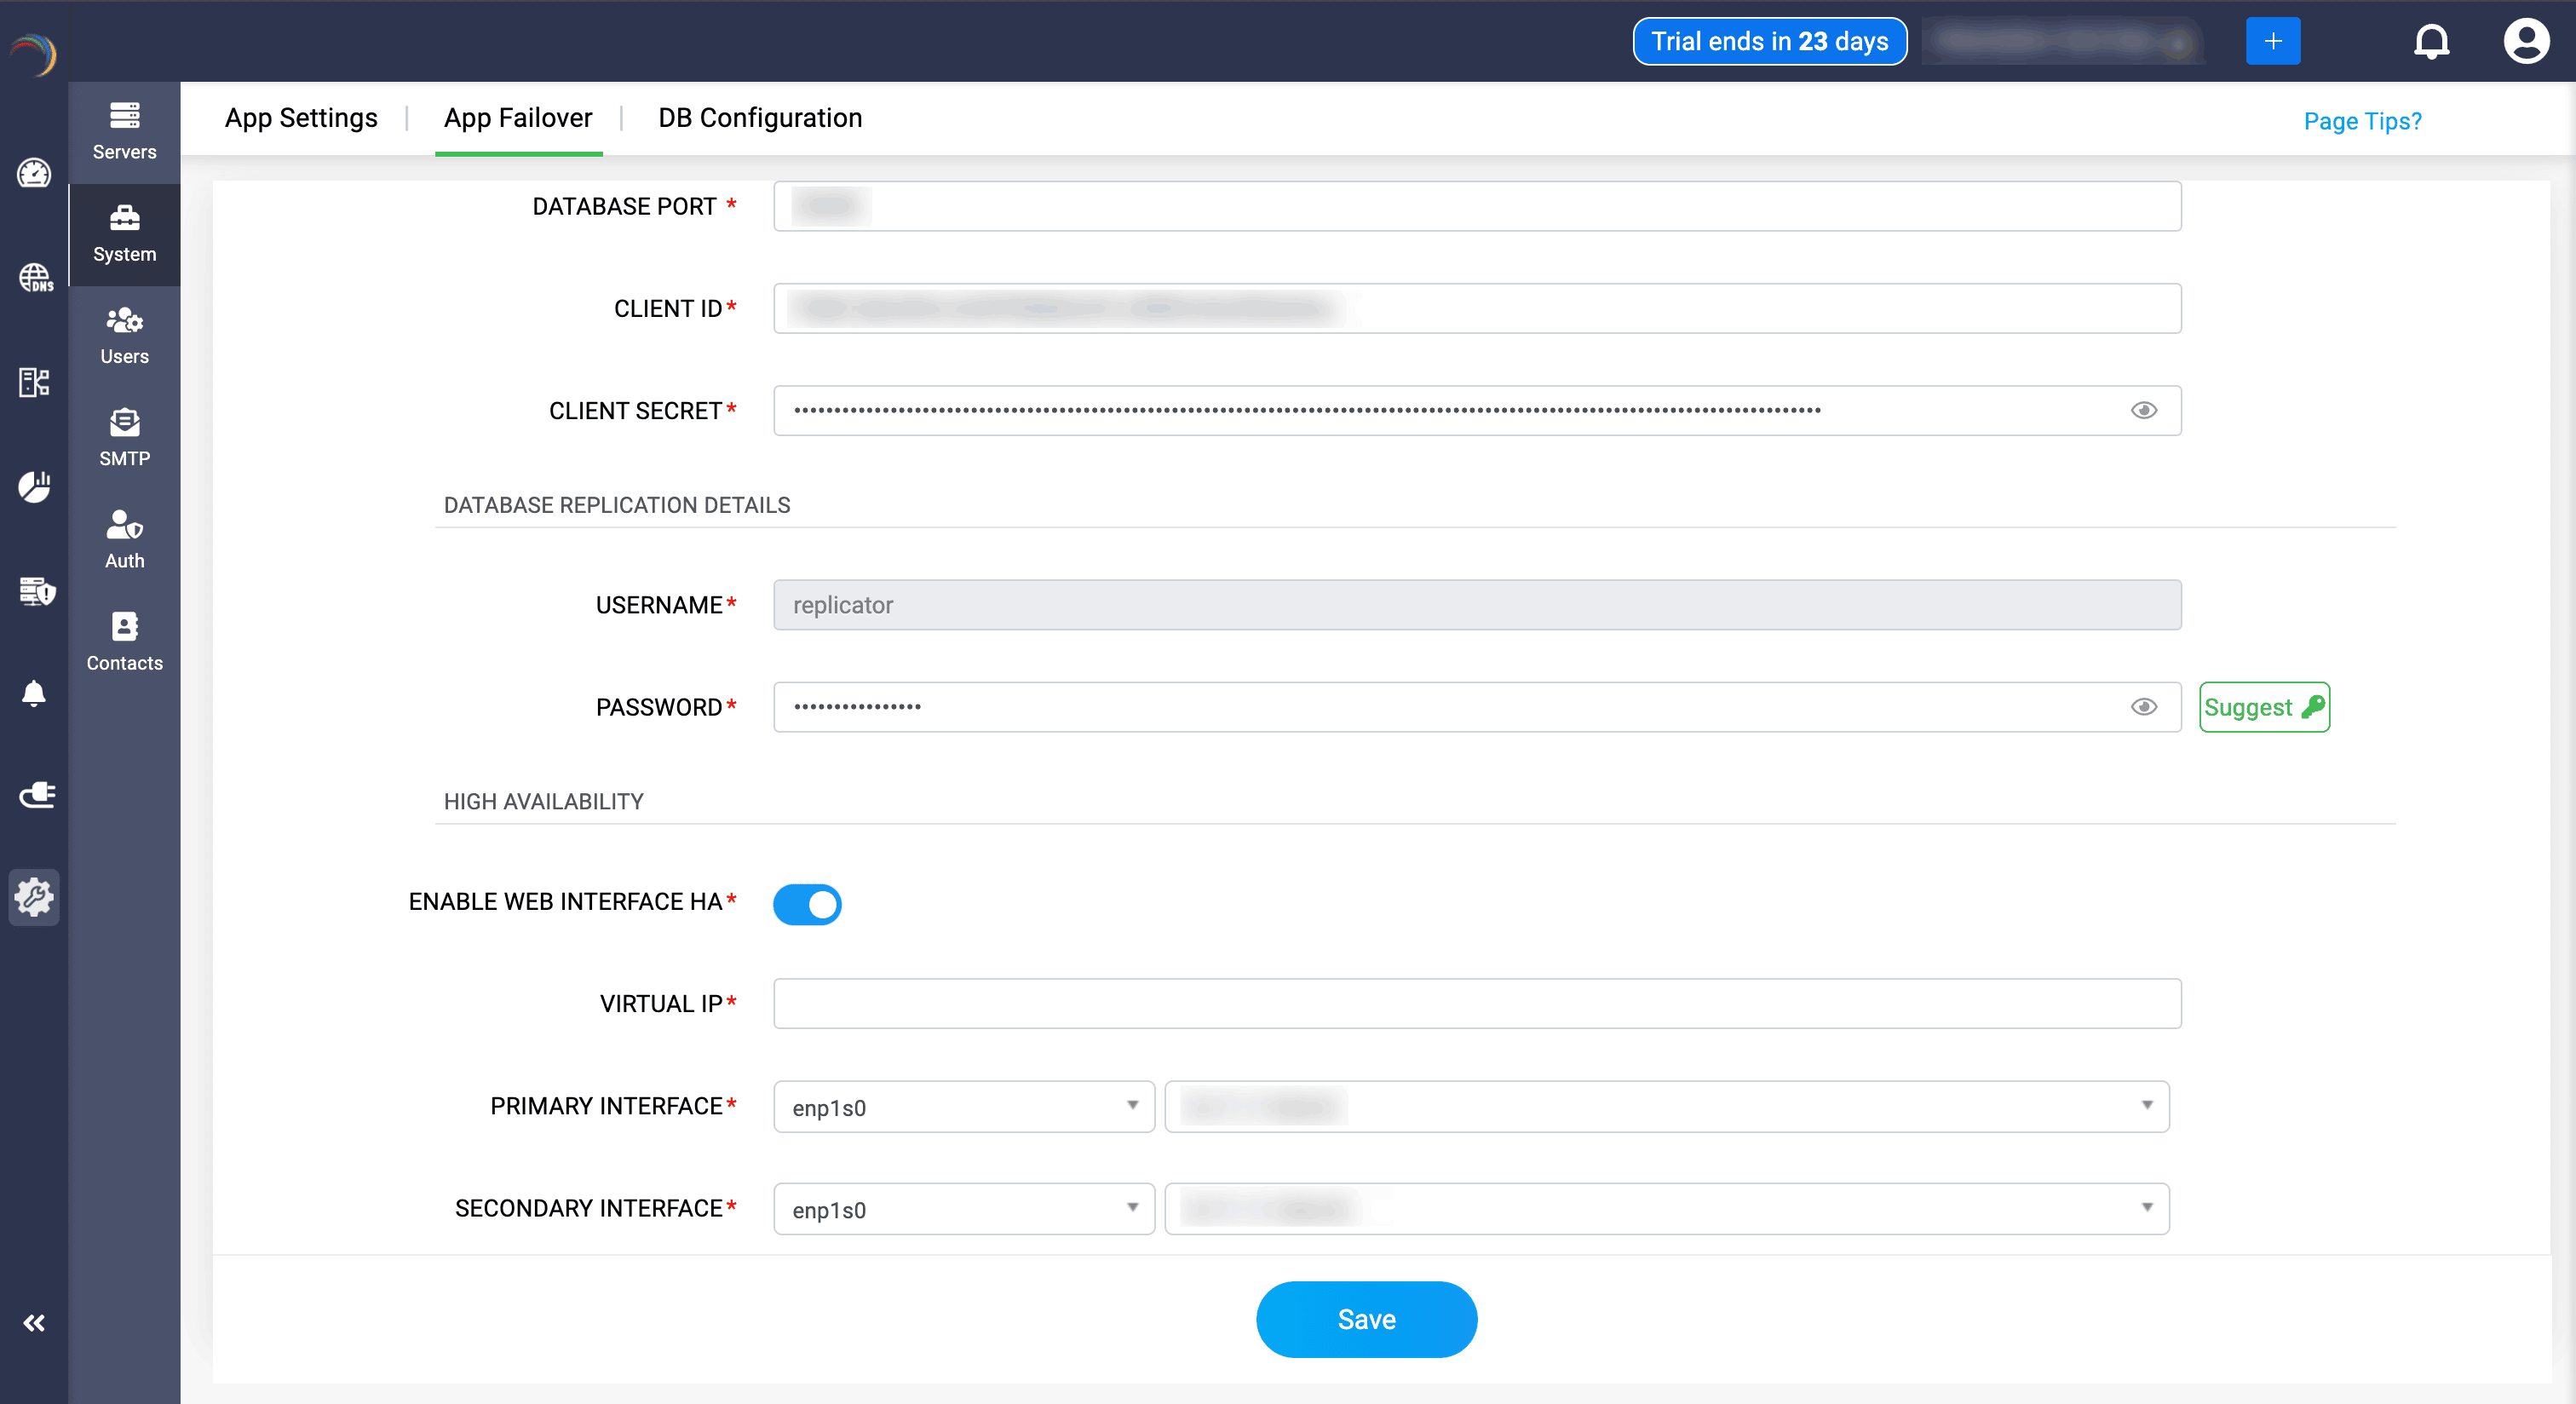Reveal the client secret with eye icon
Viewport: 2576px width, 1404px height.
pyautogui.click(x=2143, y=410)
